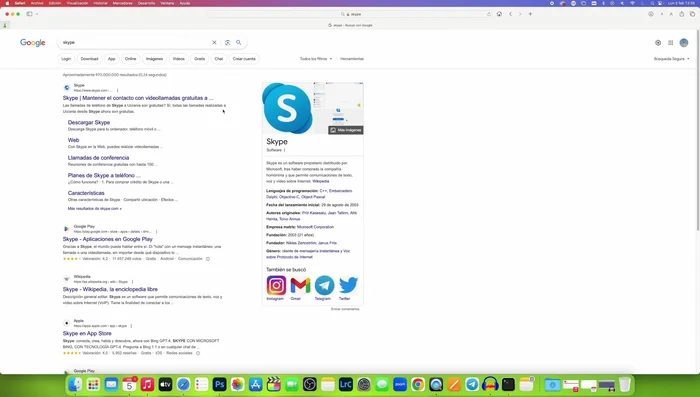The height and width of the screenshot is (397, 700).
Task: Open Safari sidebar dropdown arrow
Action: (x=37, y=14)
